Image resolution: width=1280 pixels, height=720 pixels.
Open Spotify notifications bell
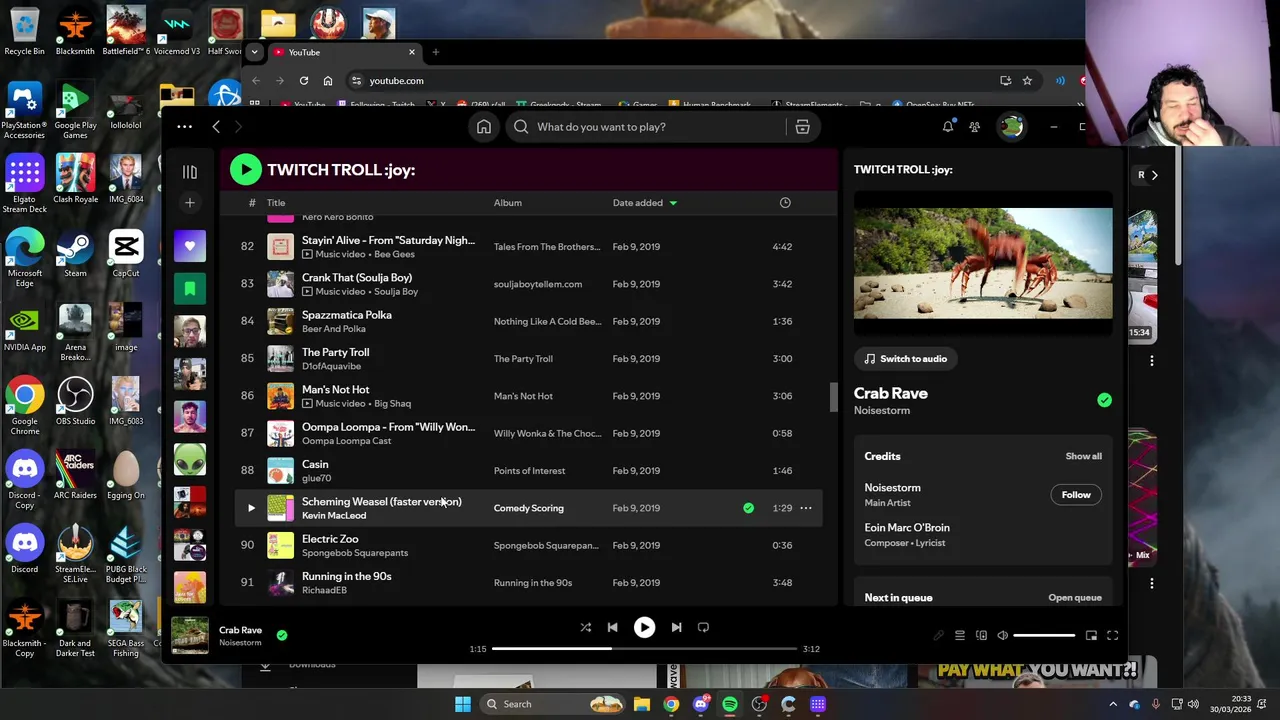(x=947, y=127)
